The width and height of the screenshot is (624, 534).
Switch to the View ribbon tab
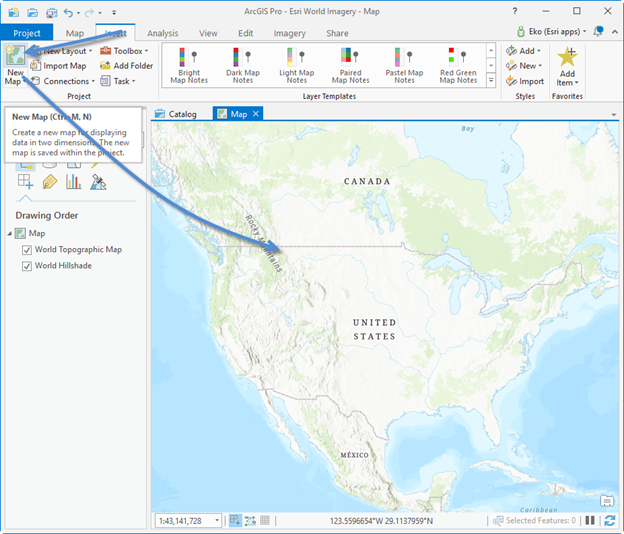[x=208, y=33]
